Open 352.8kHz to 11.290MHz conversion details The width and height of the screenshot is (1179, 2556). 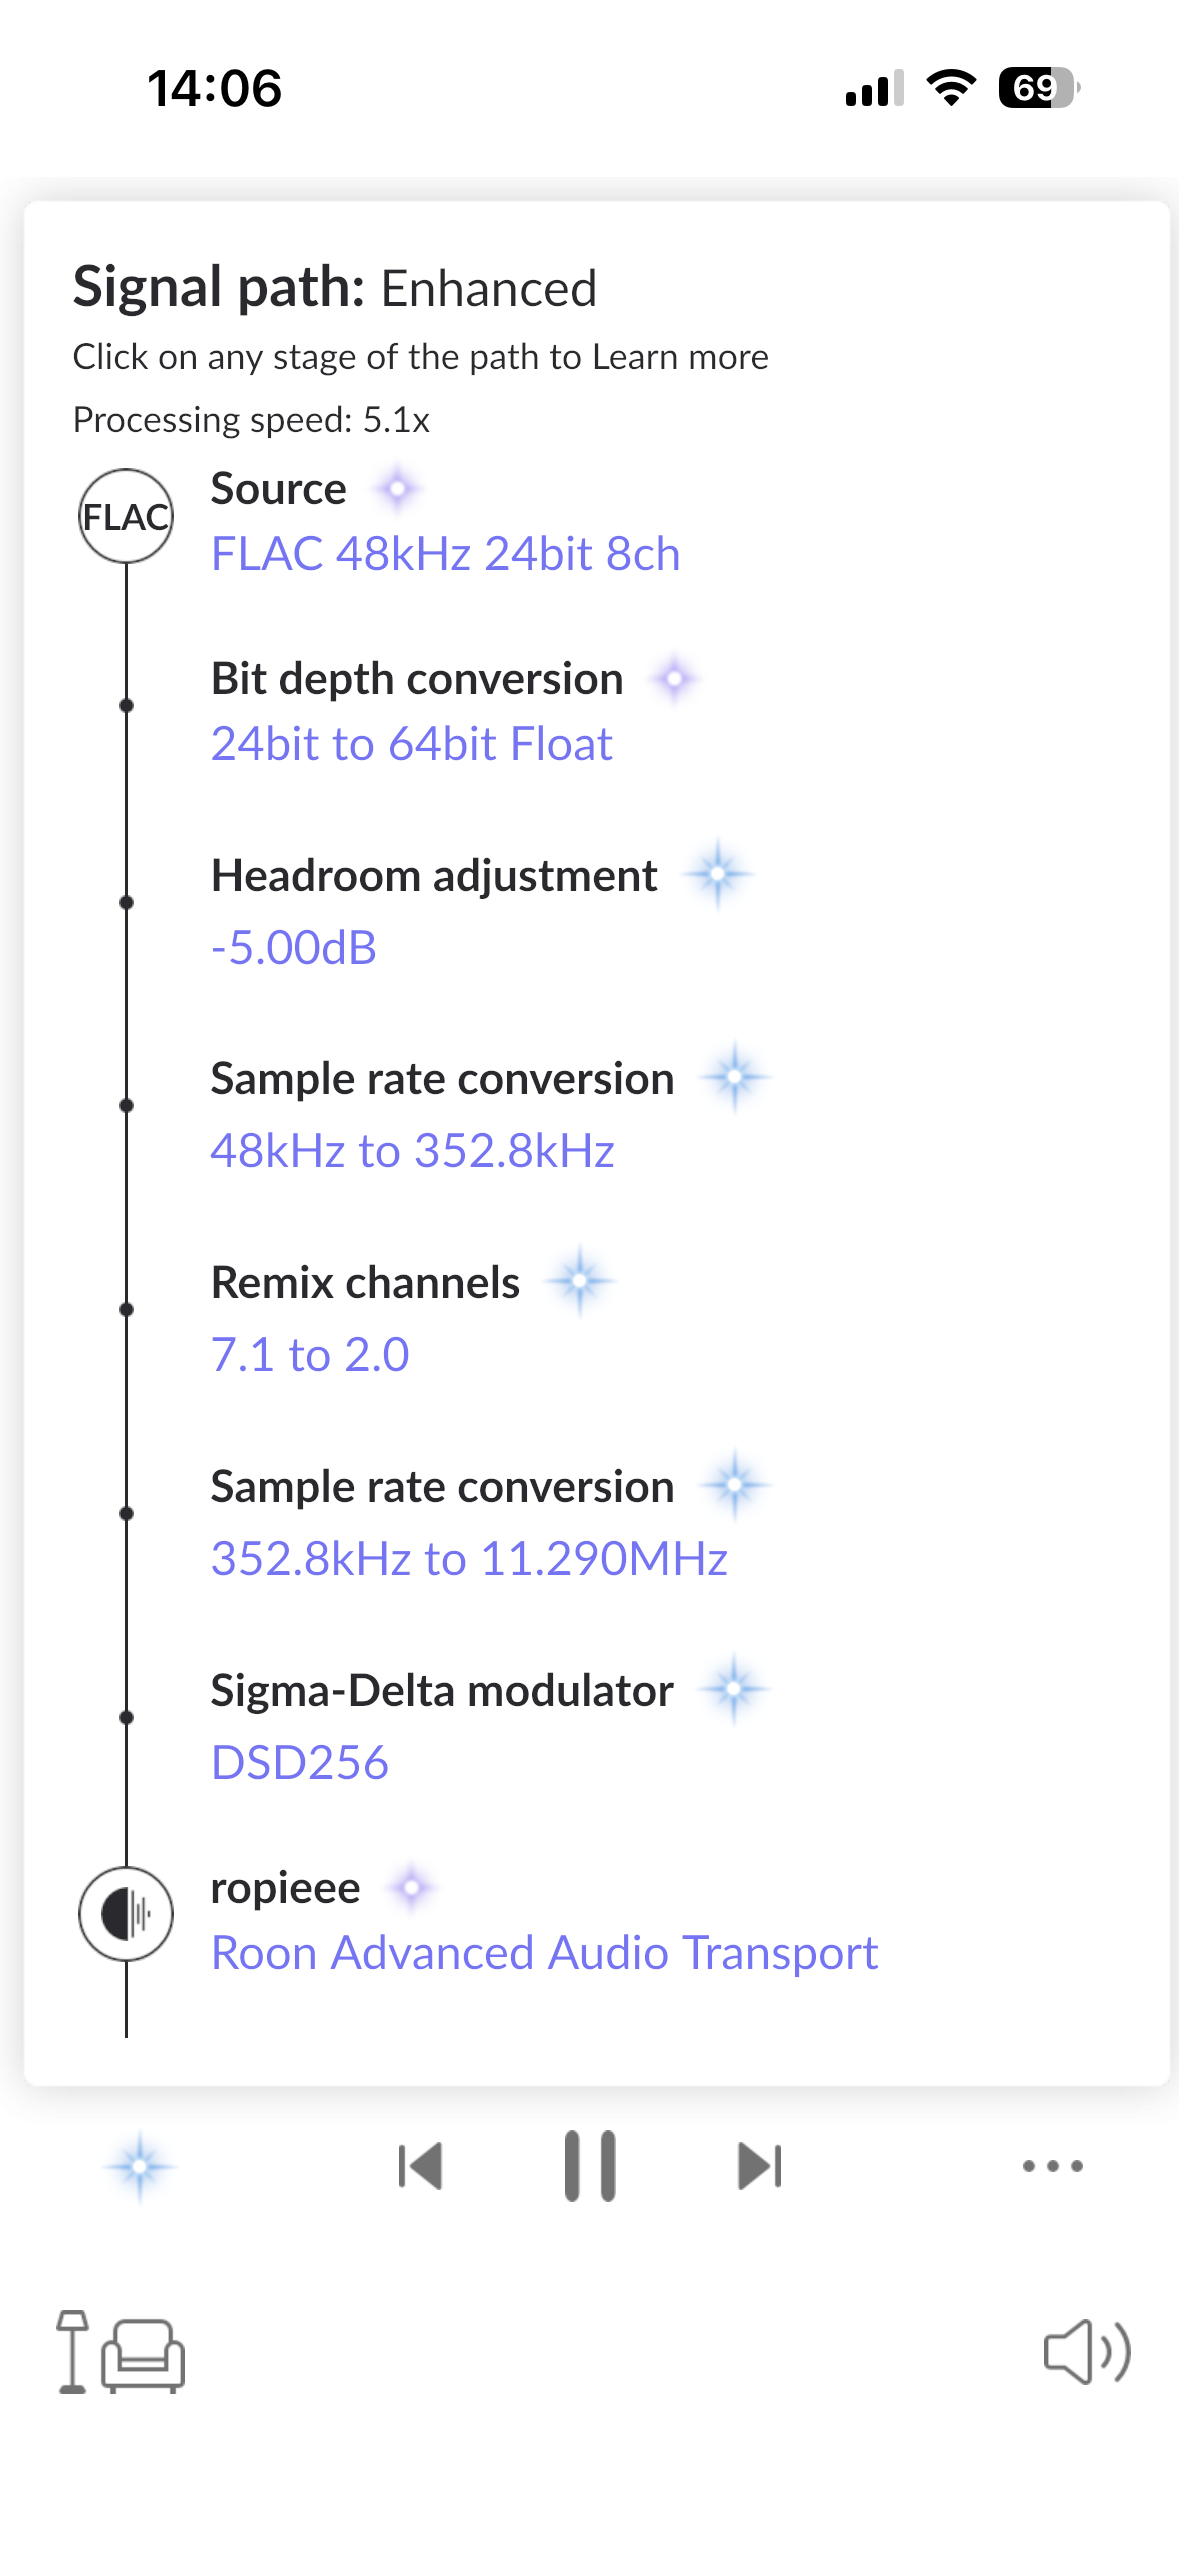pyautogui.click(x=469, y=1559)
